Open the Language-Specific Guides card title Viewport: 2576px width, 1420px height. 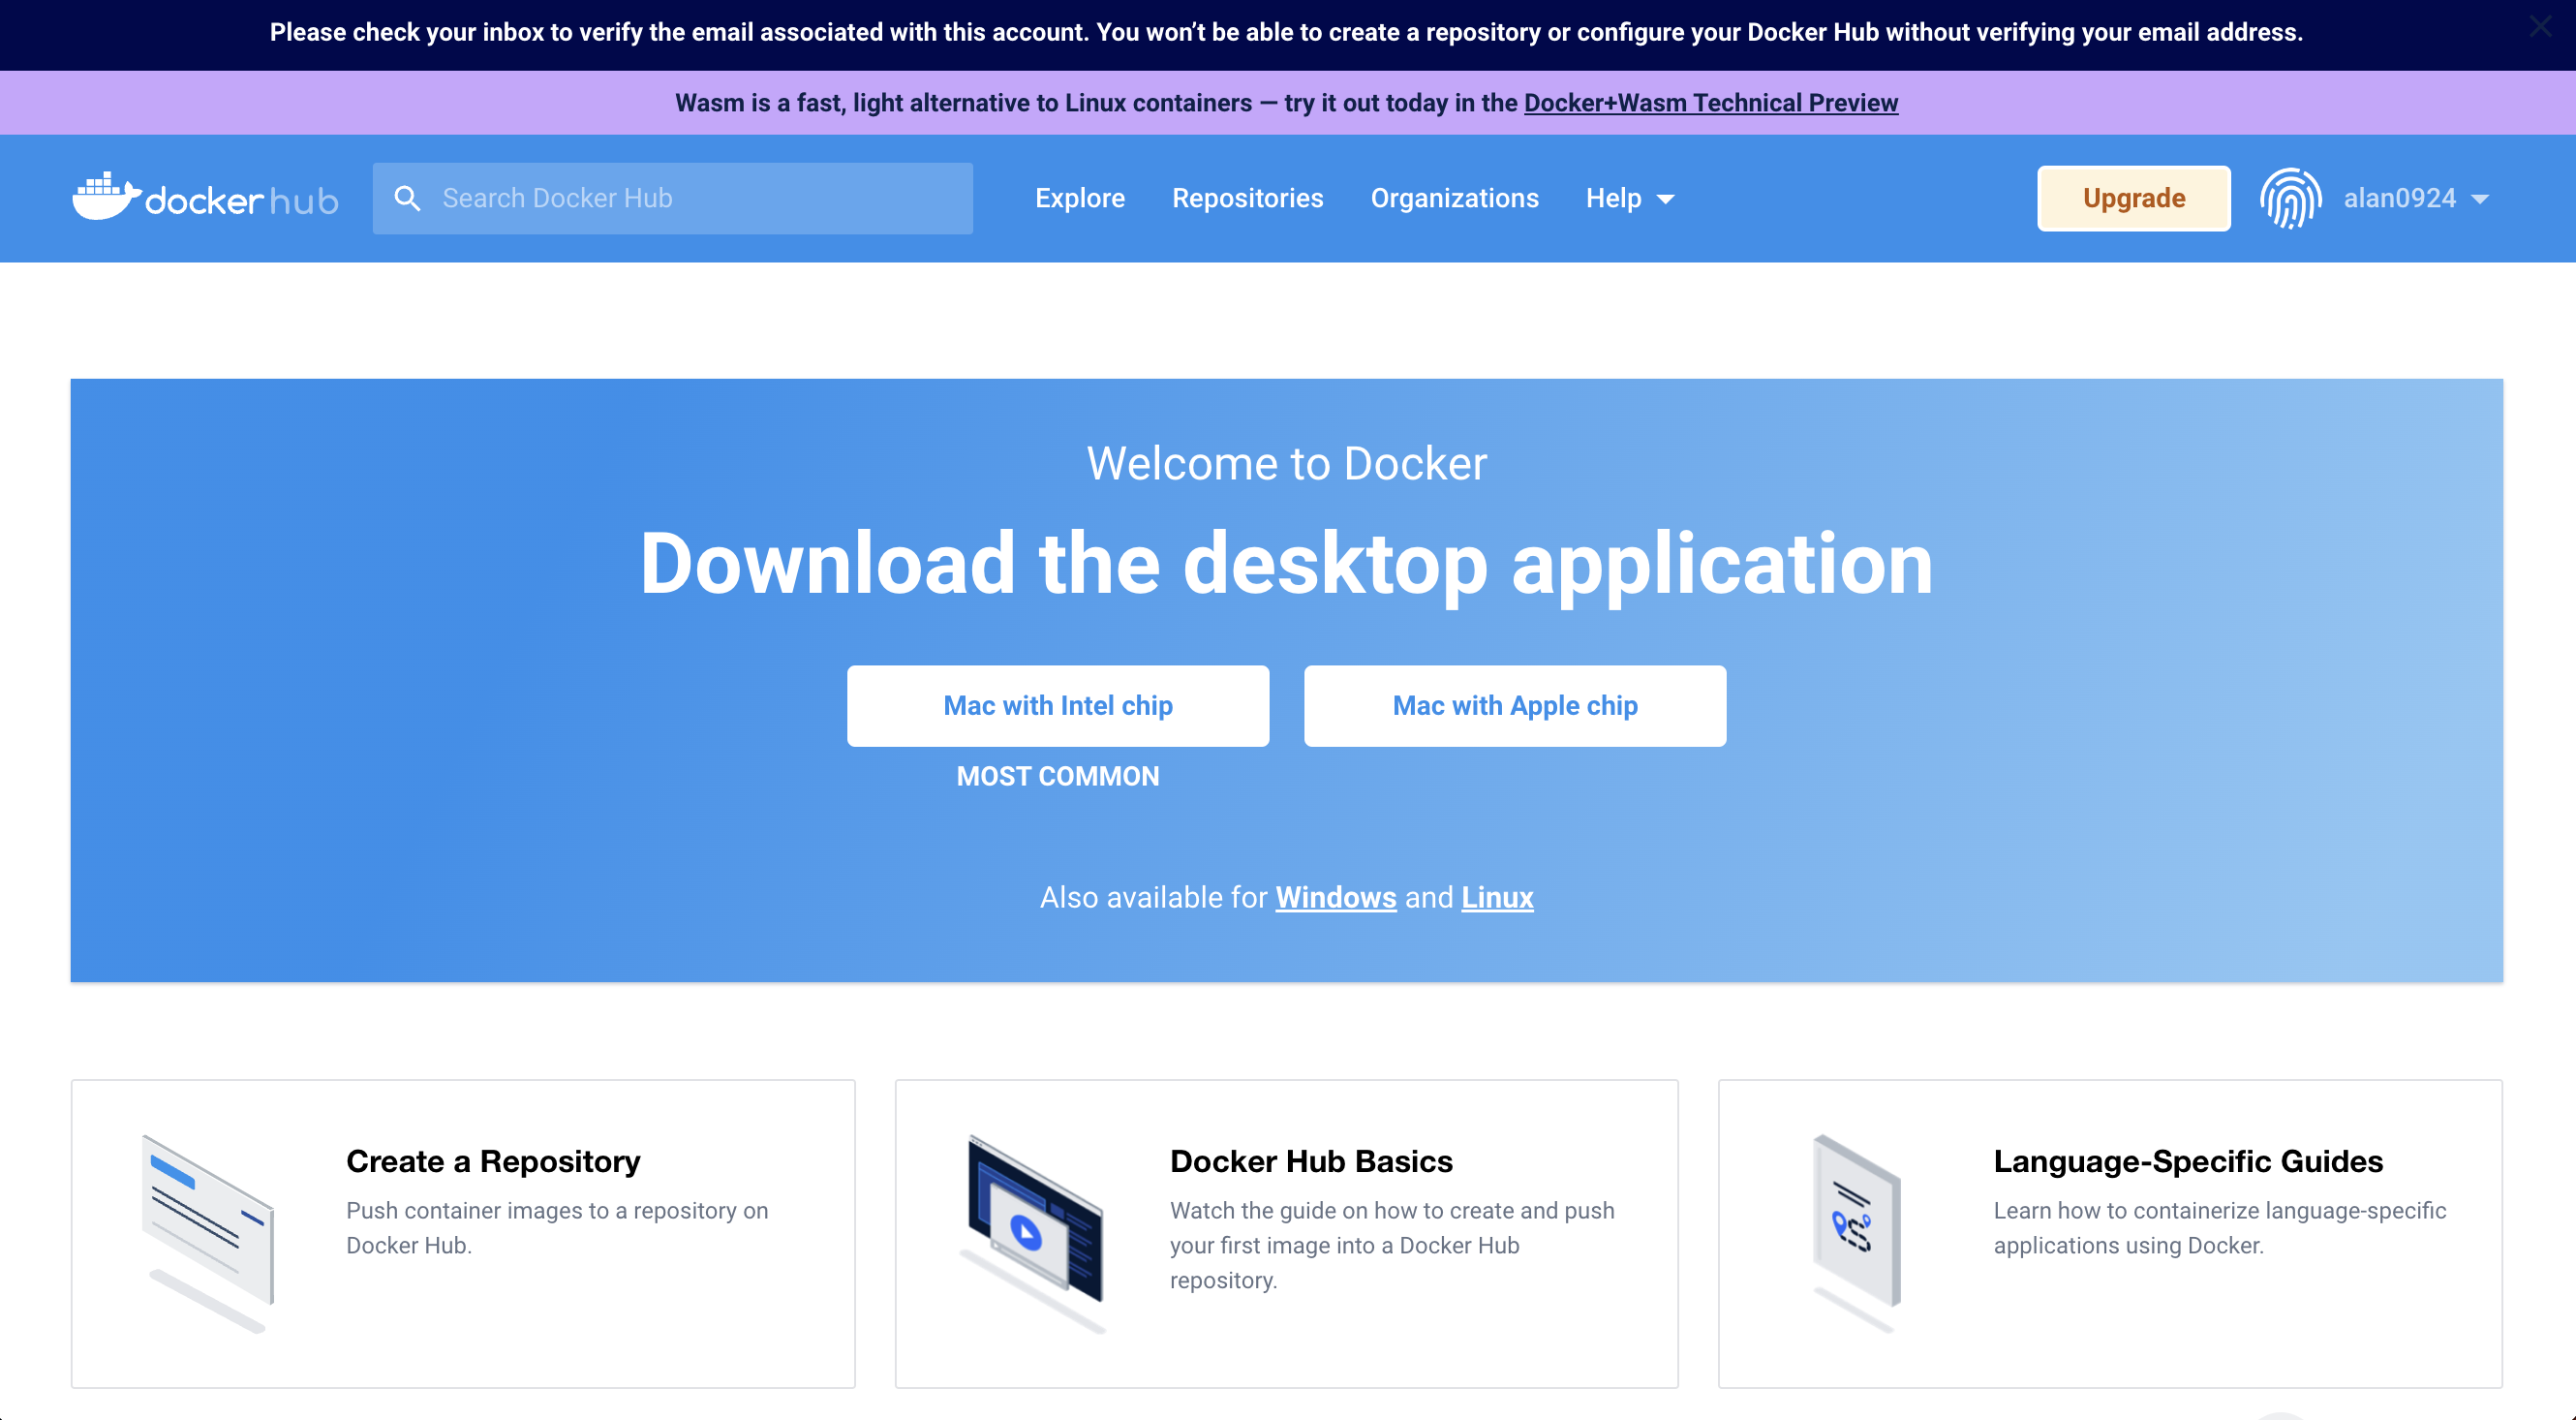(x=2188, y=1160)
